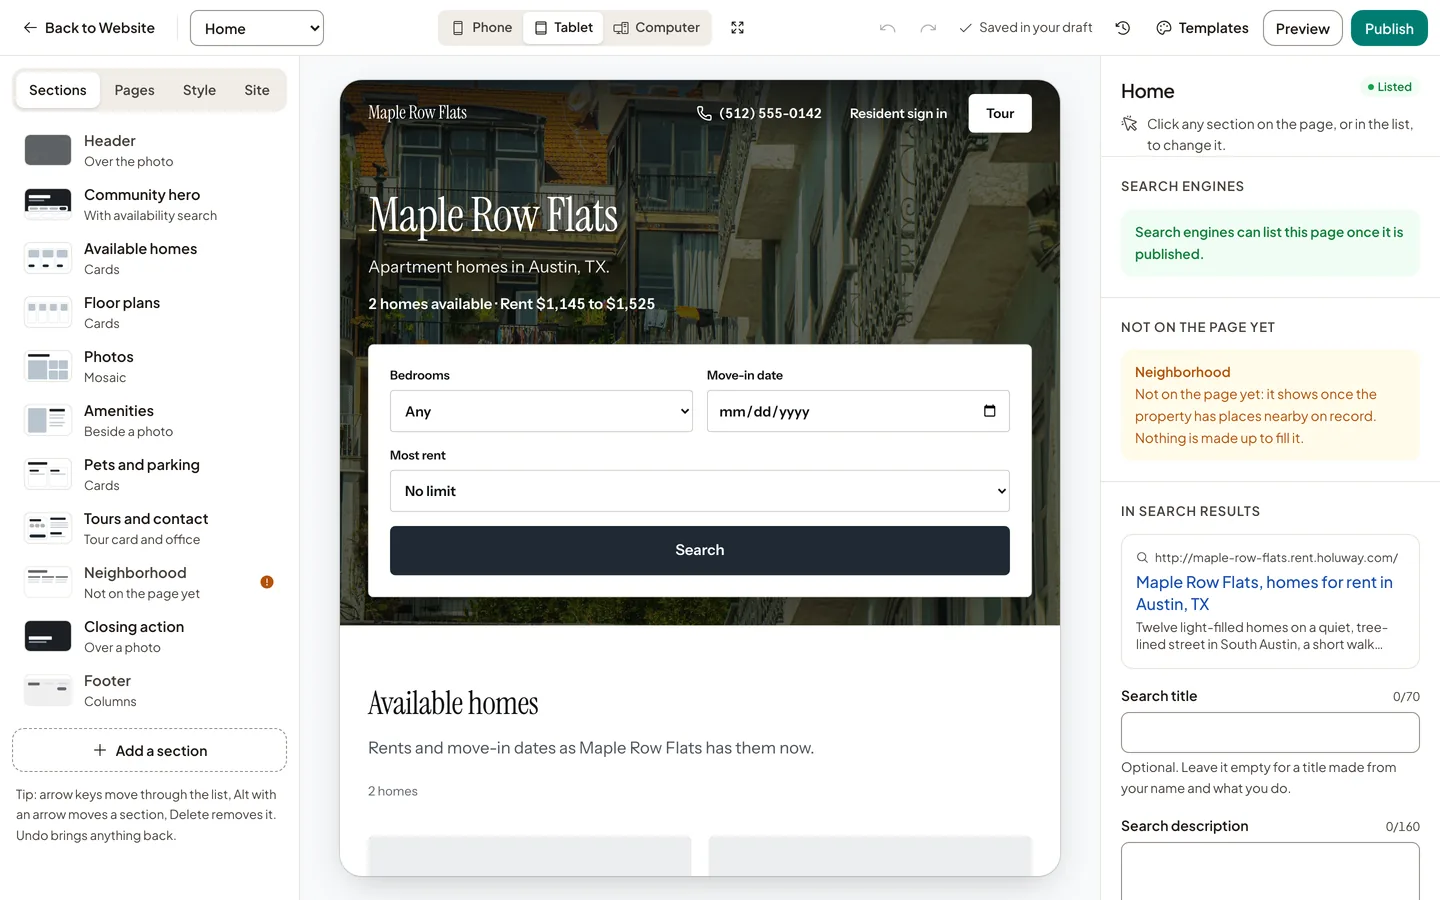Click the '2 homes' count text
This screenshot has width=1440, height=900.
pos(393,791)
